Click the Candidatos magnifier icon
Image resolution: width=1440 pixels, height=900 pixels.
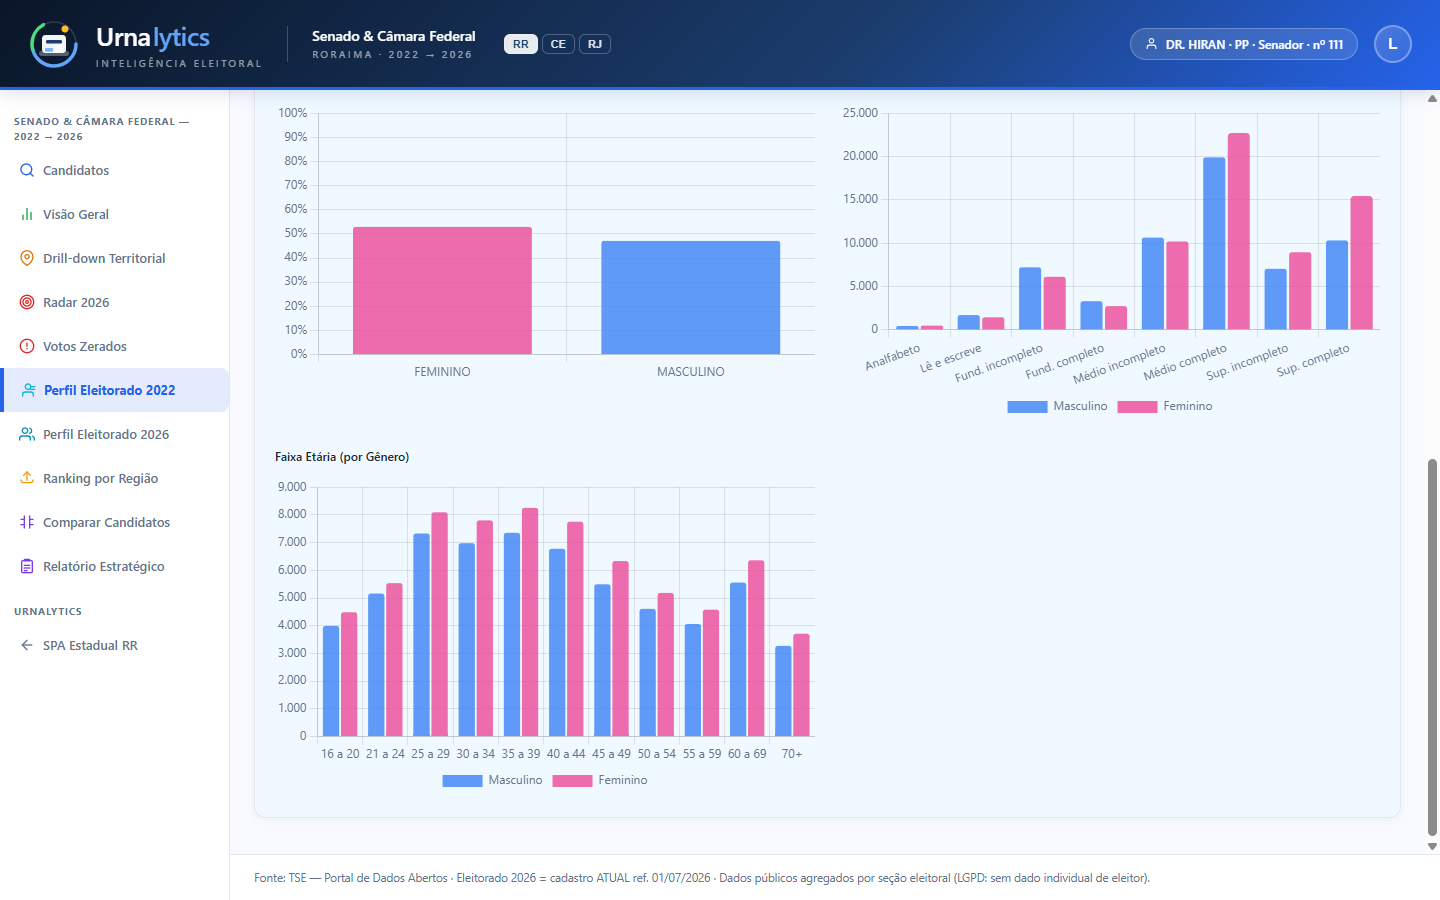[x=27, y=170]
